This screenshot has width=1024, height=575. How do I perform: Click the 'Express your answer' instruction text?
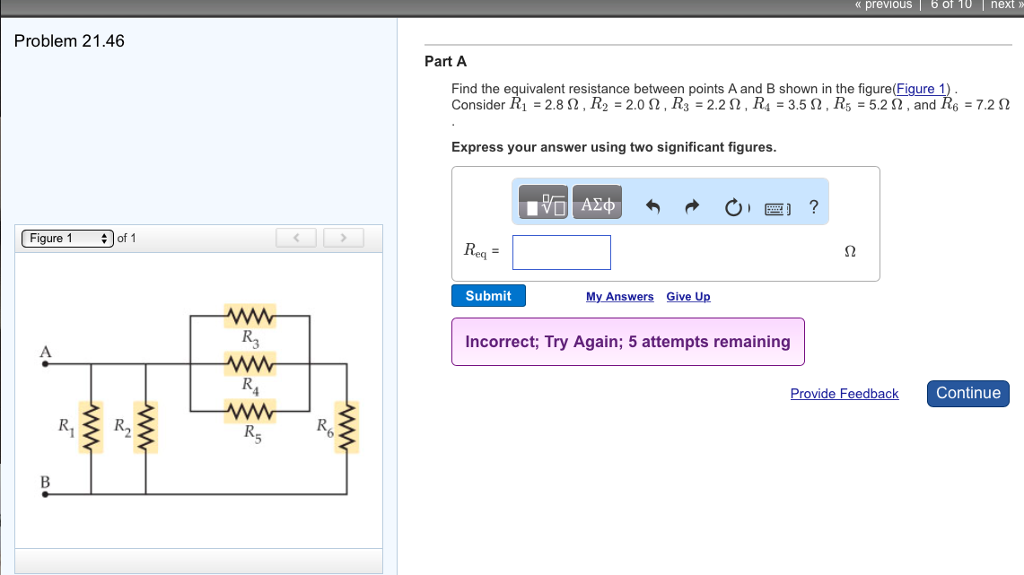[614, 147]
